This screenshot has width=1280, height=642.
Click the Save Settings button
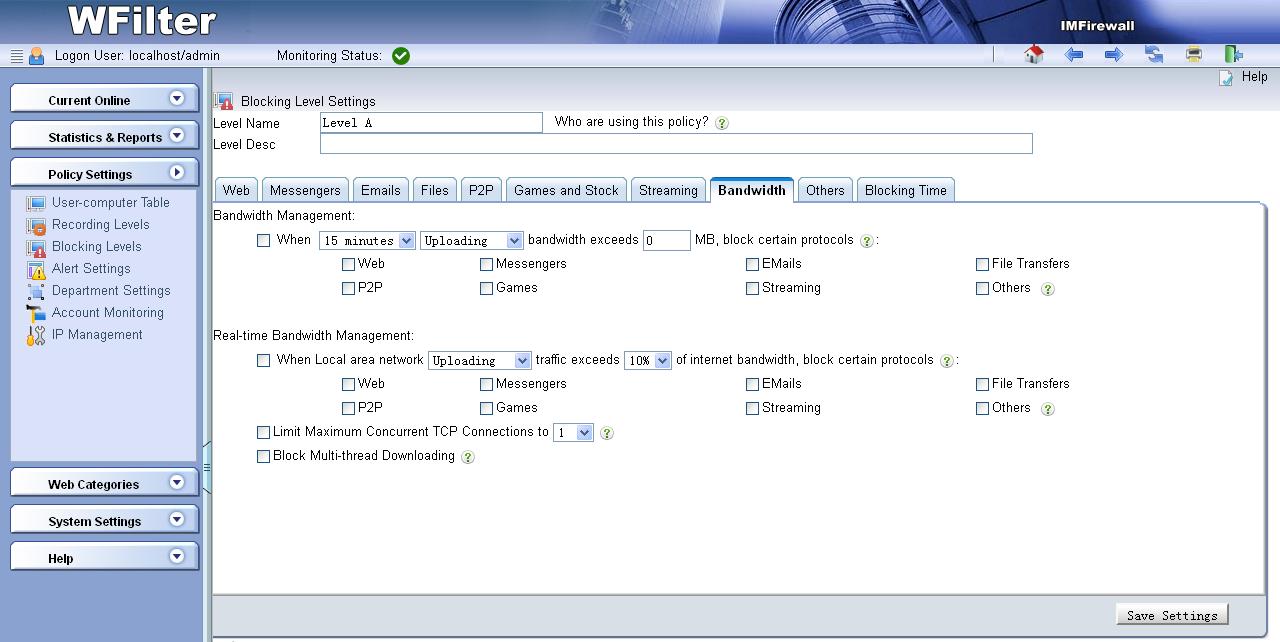click(x=1171, y=615)
